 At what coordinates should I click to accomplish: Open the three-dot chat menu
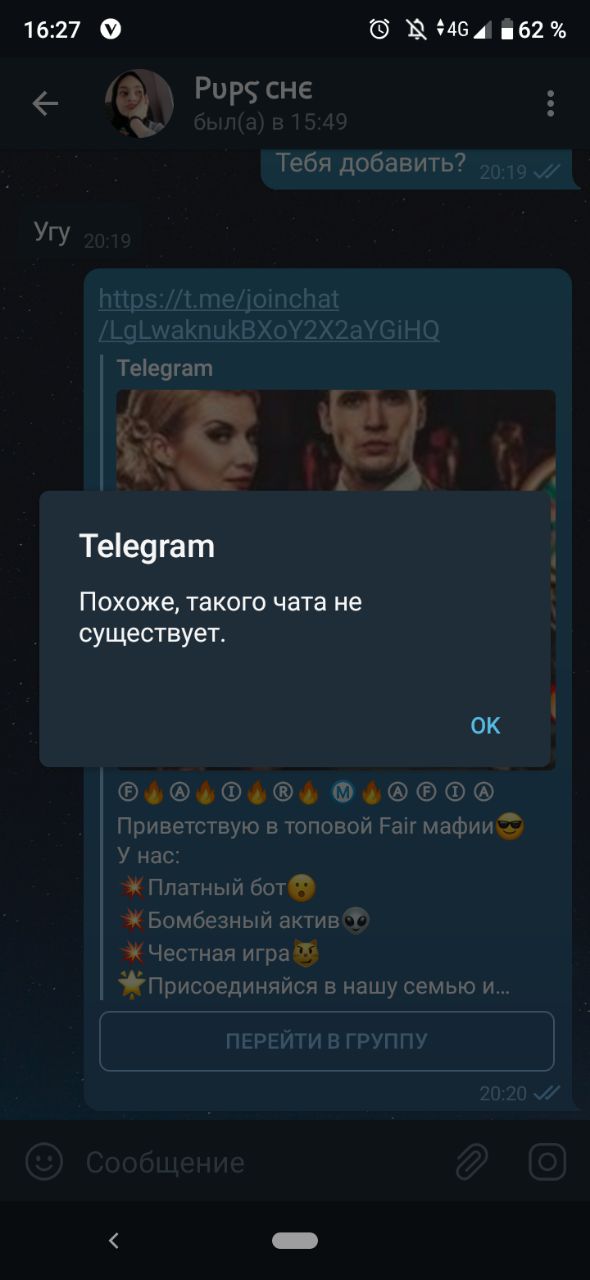[x=550, y=104]
